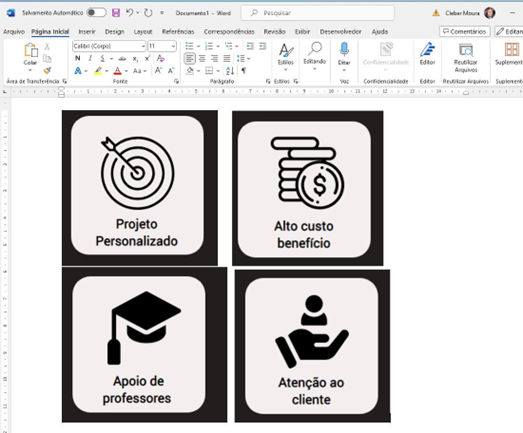The image size is (523, 433).
Task: Open the font size dropdown
Action: tap(173, 46)
